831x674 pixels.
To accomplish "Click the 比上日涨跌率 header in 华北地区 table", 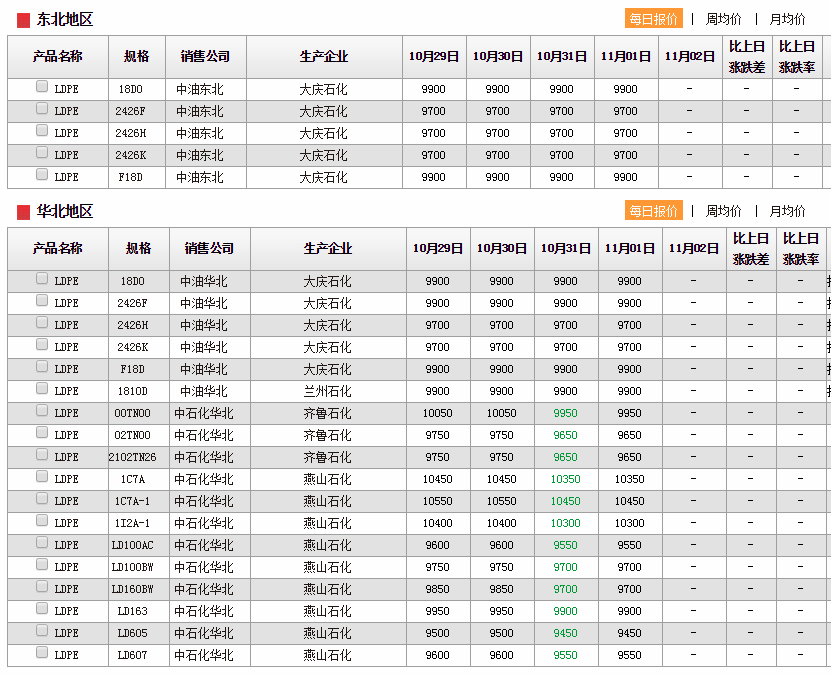I will point(801,249).
